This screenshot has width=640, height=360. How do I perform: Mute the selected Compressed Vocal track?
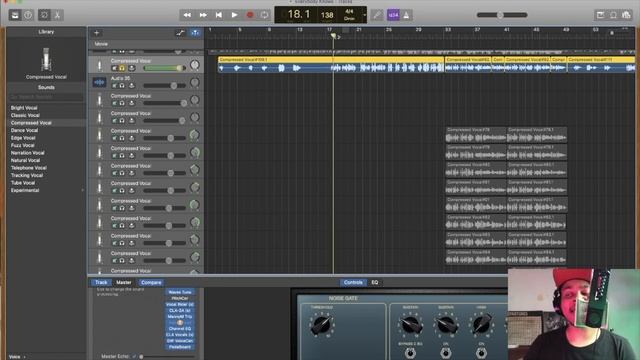click(115, 68)
